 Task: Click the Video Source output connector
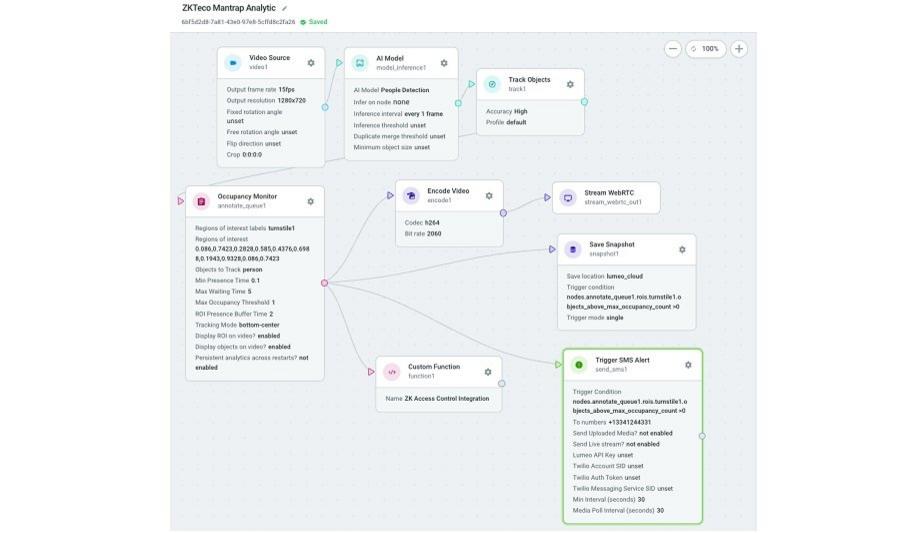[x=325, y=107]
